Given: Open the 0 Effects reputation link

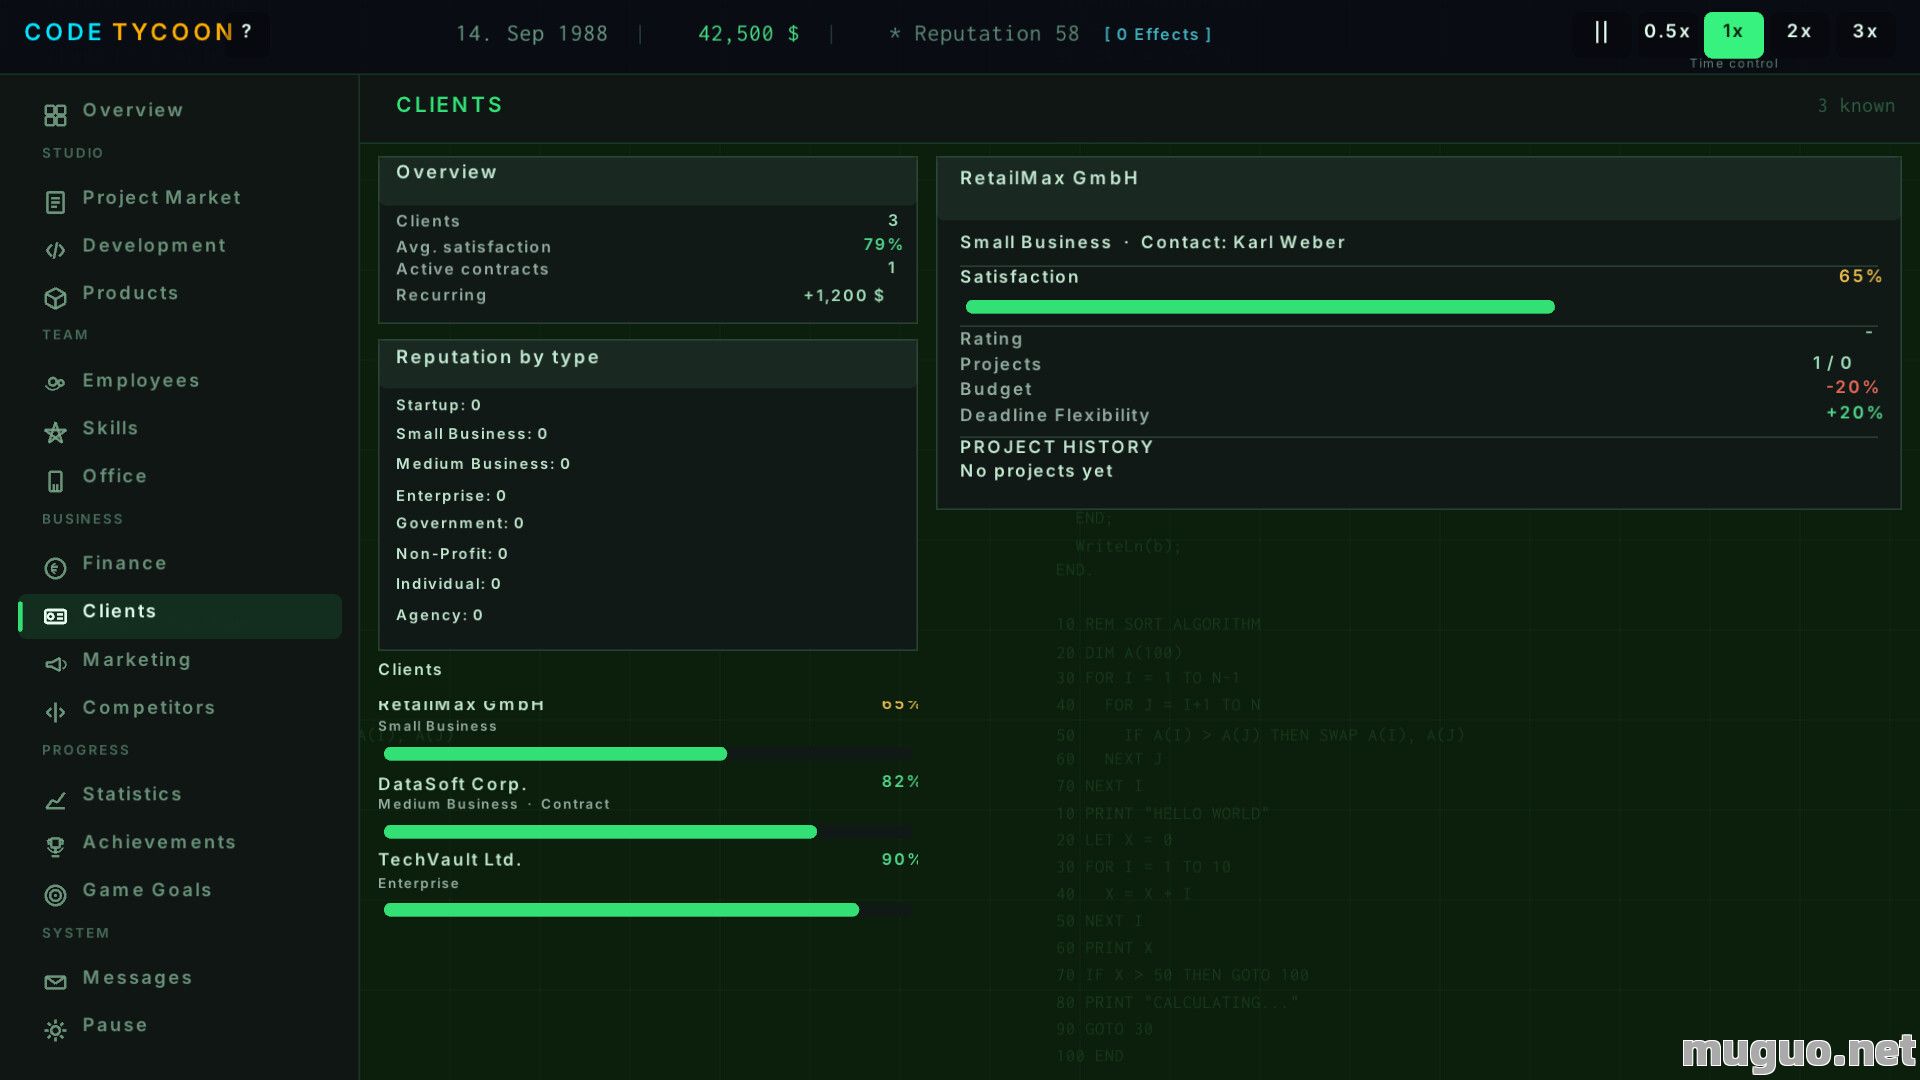Looking at the screenshot, I should pyautogui.click(x=1158, y=34).
